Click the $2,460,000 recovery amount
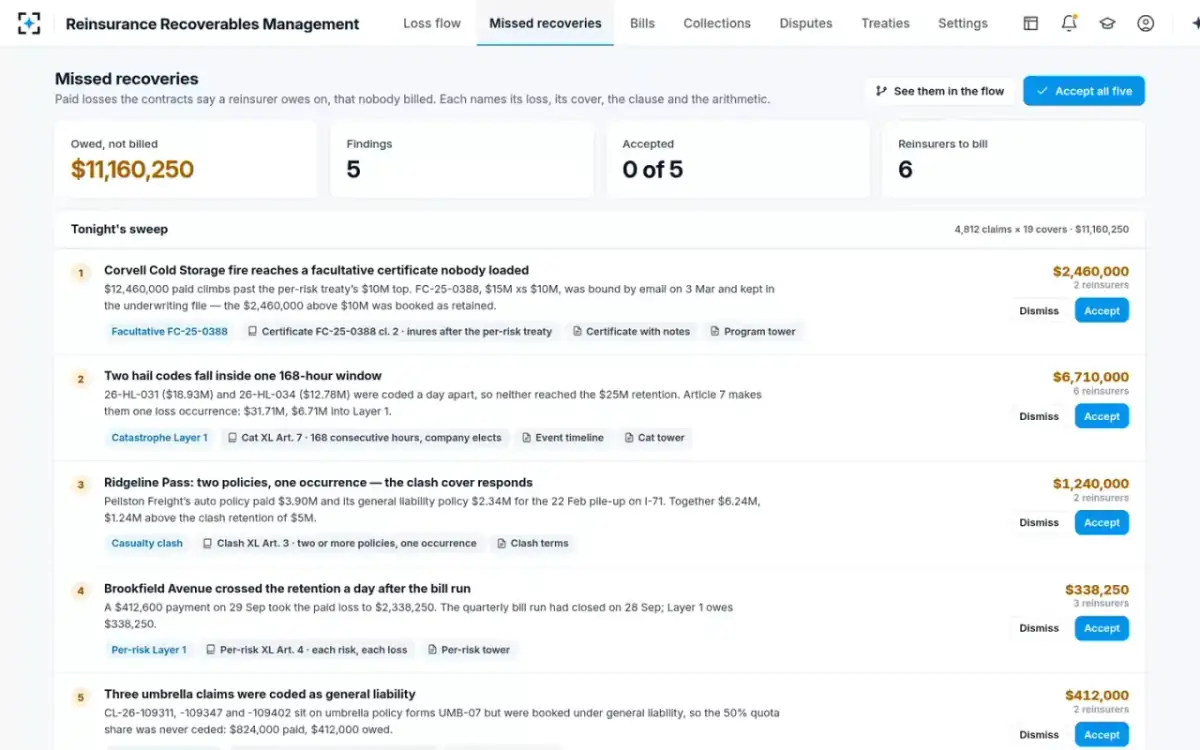The width and height of the screenshot is (1200, 750). (1091, 271)
